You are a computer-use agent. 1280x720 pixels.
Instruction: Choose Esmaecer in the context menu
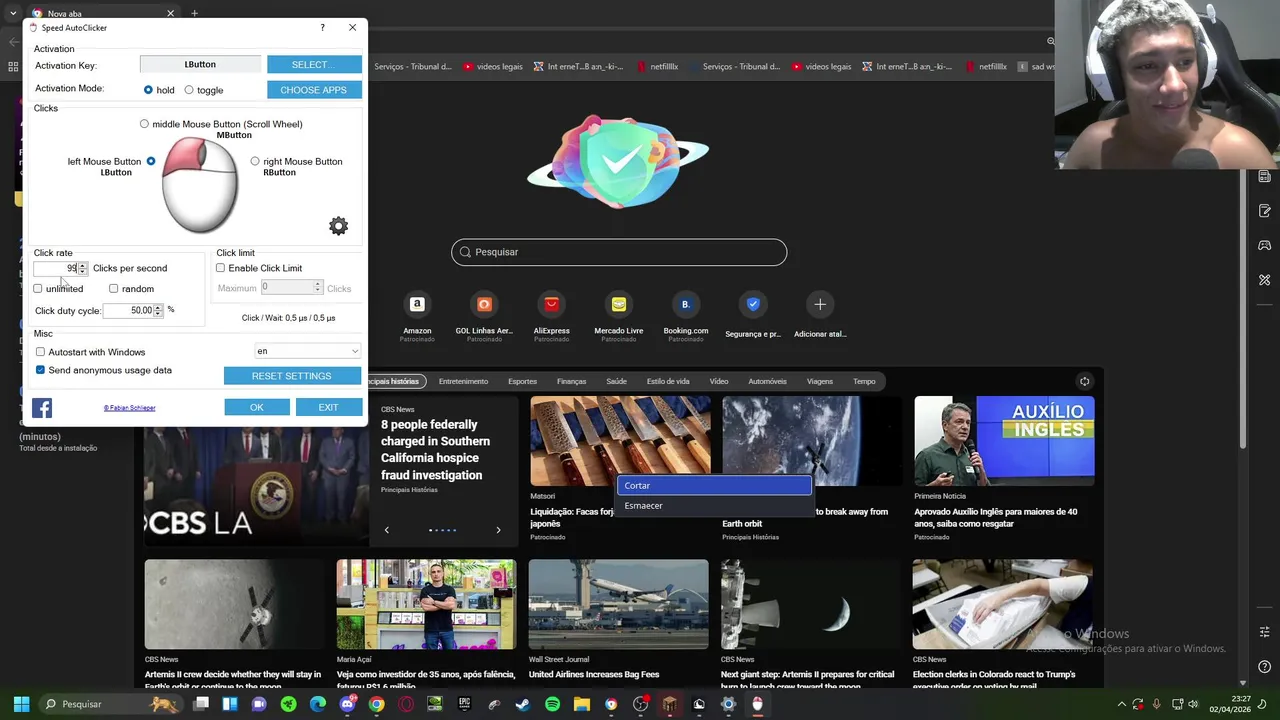tap(714, 506)
